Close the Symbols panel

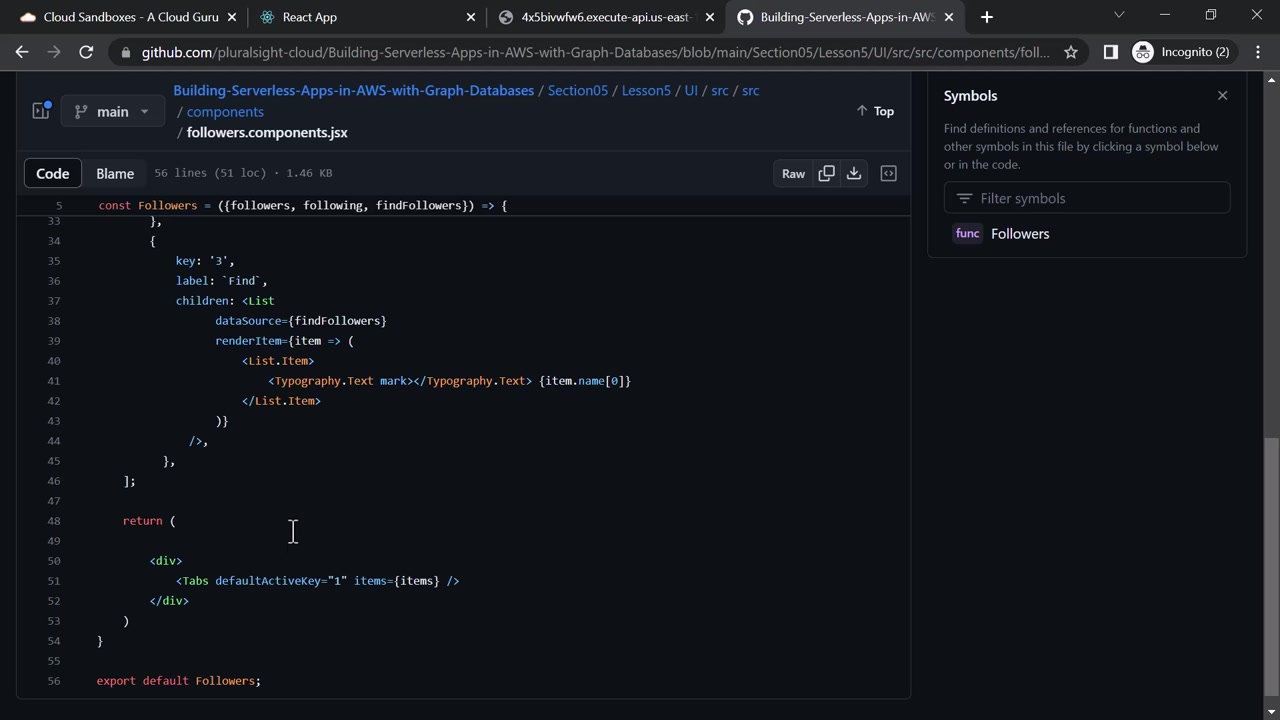pyautogui.click(x=1222, y=95)
